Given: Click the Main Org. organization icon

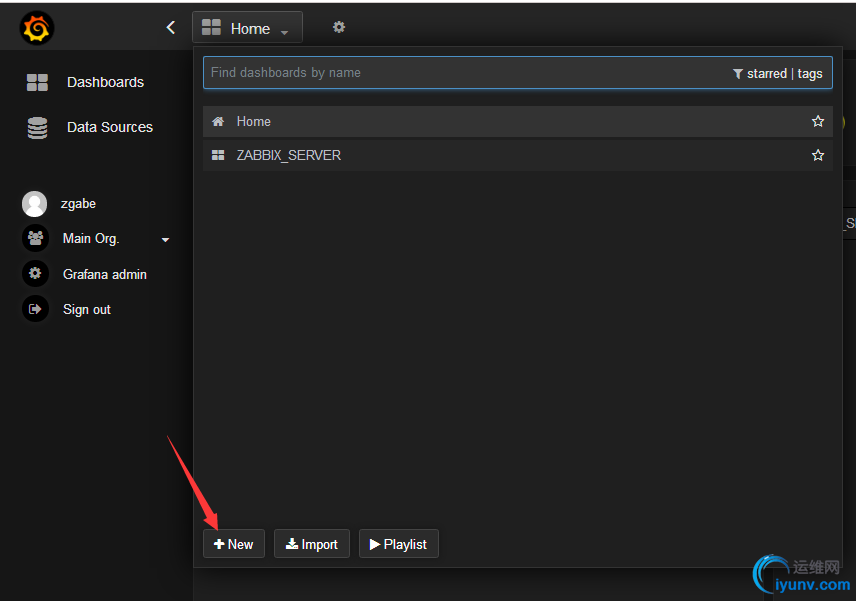Looking at the screenshot, I should coord(35,239).
